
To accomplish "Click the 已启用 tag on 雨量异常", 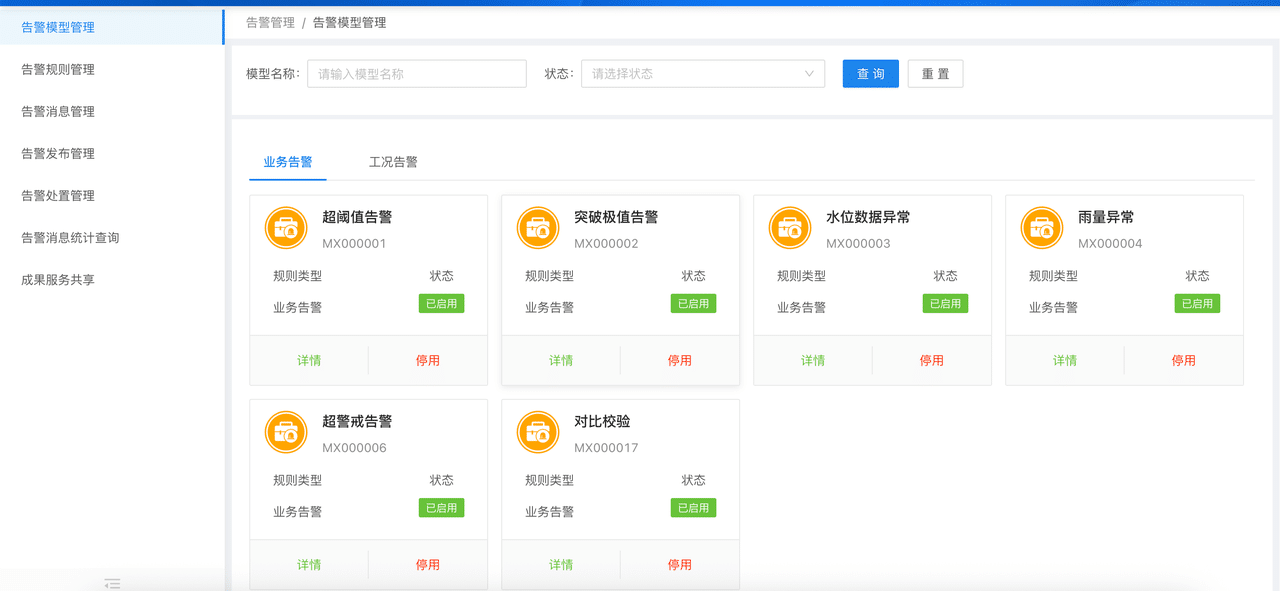I will pyautogui.click(x=1197, y=303).
